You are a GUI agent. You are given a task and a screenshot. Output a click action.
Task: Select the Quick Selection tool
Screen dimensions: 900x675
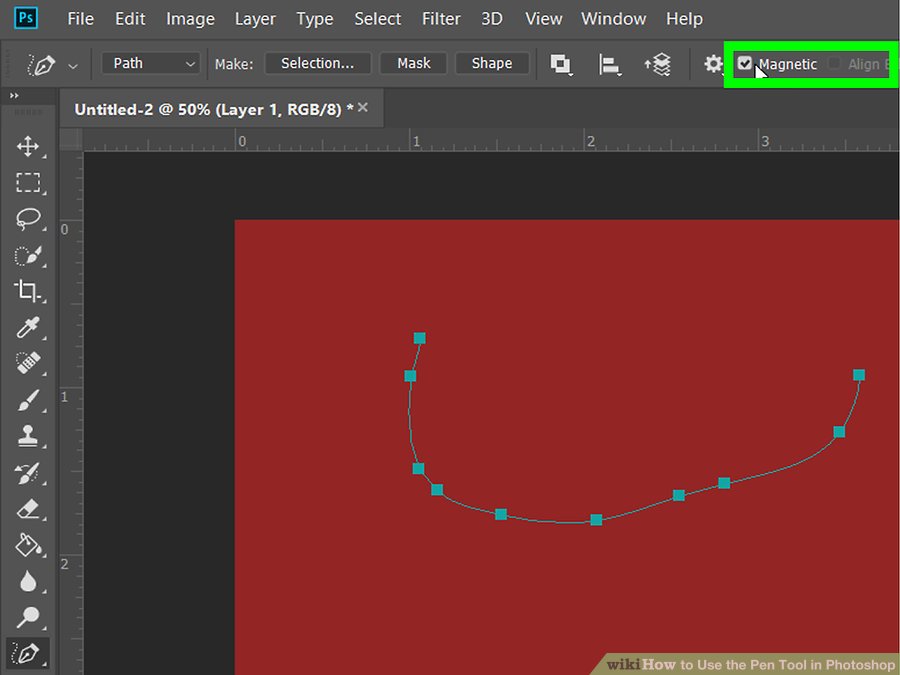click(28, 255)
